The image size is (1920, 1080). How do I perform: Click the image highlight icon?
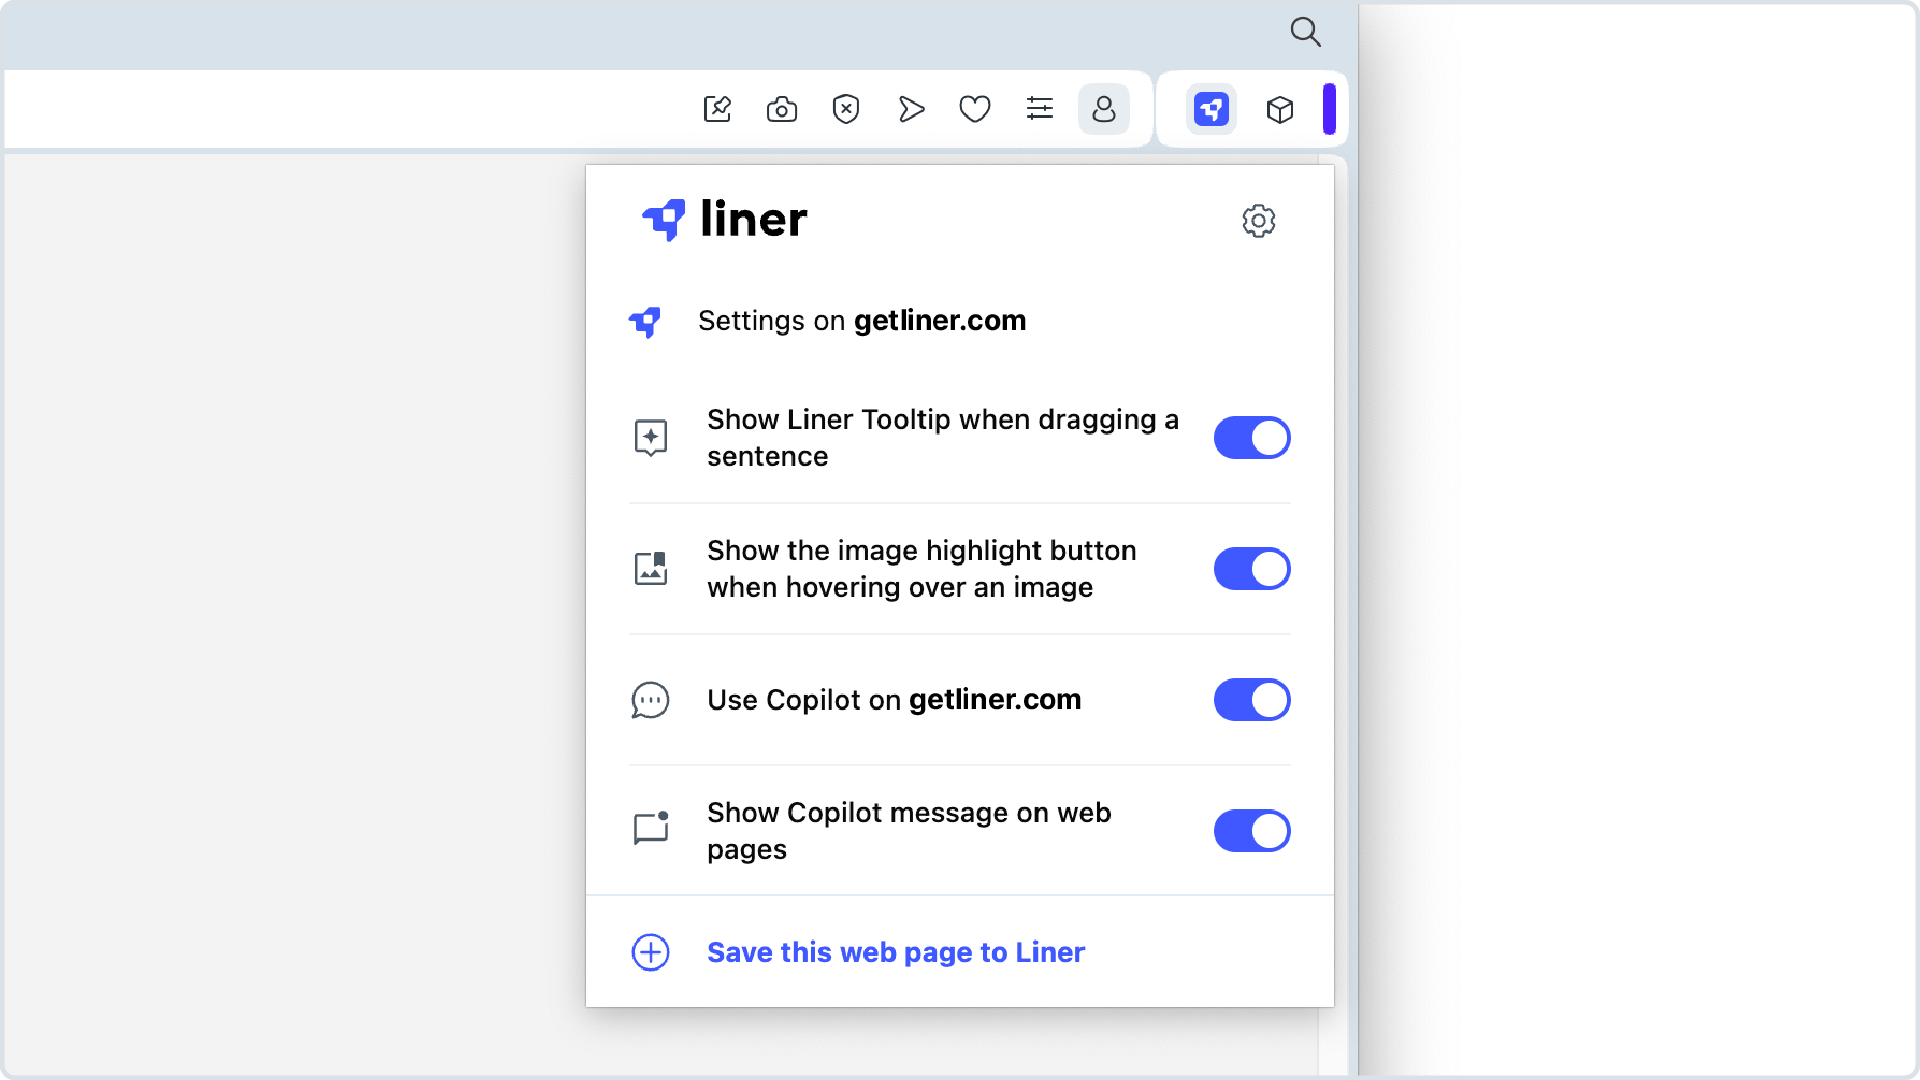click(651, 568)
